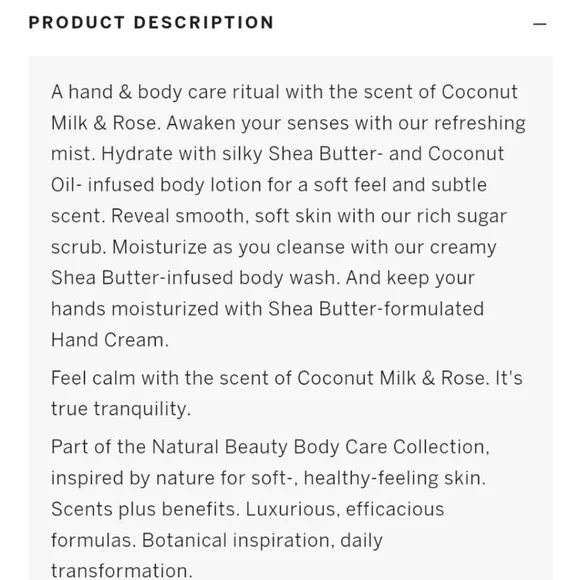This screenshot has height=580, width=580.
Task: Click the line 'formulas. Botanical inspiration, daily'
Action: click(217, 540)
